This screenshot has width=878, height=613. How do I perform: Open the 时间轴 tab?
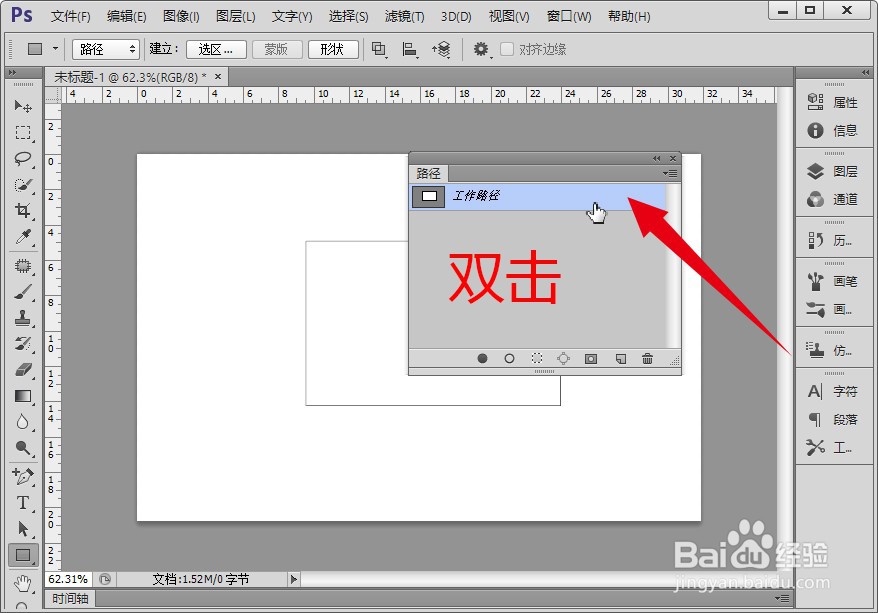tap(70, 598)
